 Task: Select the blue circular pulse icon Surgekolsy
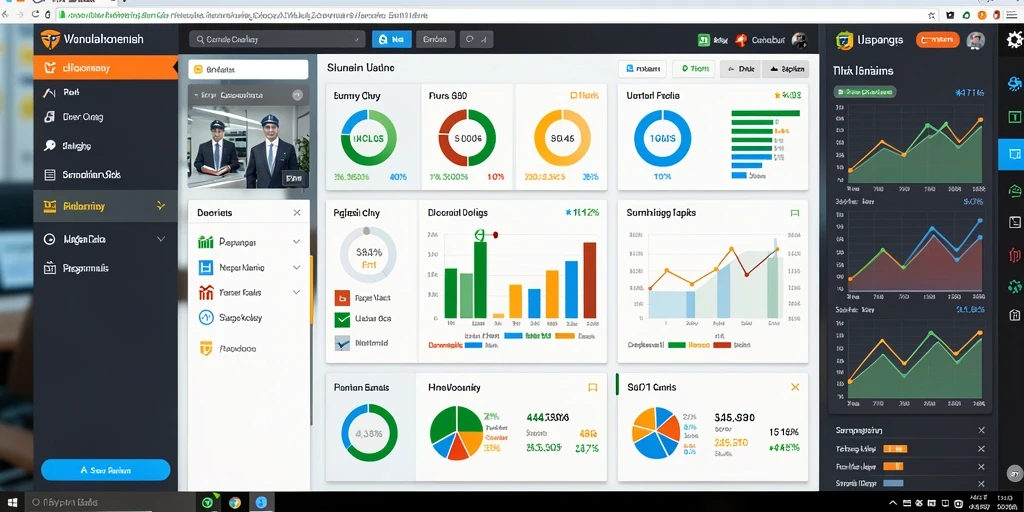[205, 318]
